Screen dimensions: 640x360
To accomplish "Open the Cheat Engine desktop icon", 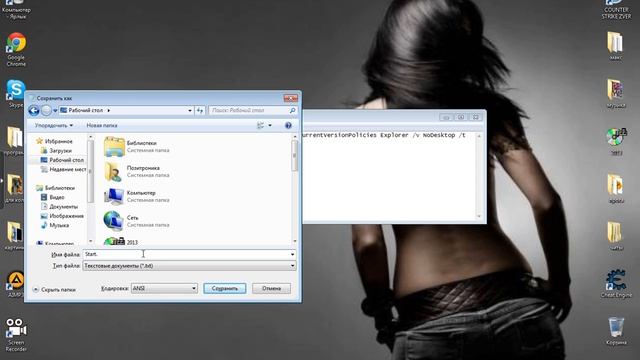I will [616, 284].
